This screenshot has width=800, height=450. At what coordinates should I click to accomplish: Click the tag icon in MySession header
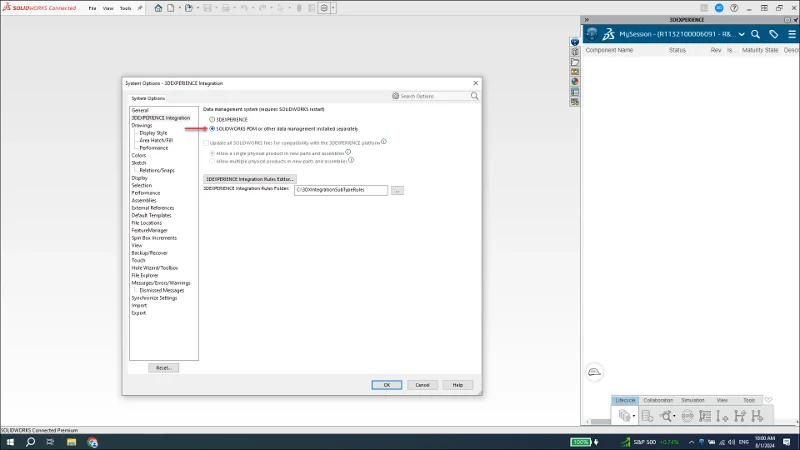pos(774,33)
